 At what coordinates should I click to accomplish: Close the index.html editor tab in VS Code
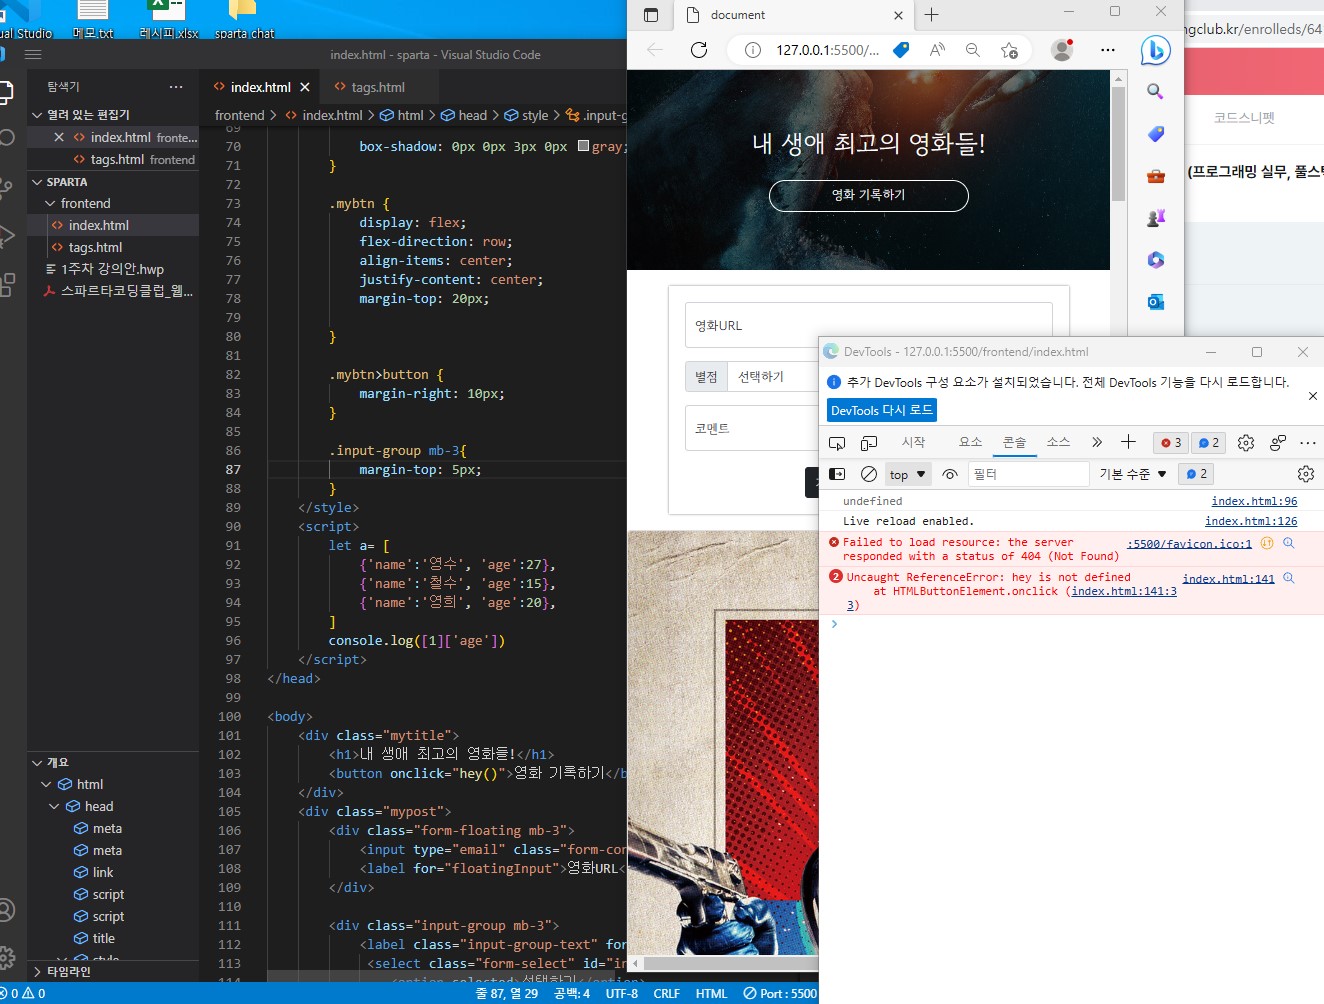click(x=305, y=87)
